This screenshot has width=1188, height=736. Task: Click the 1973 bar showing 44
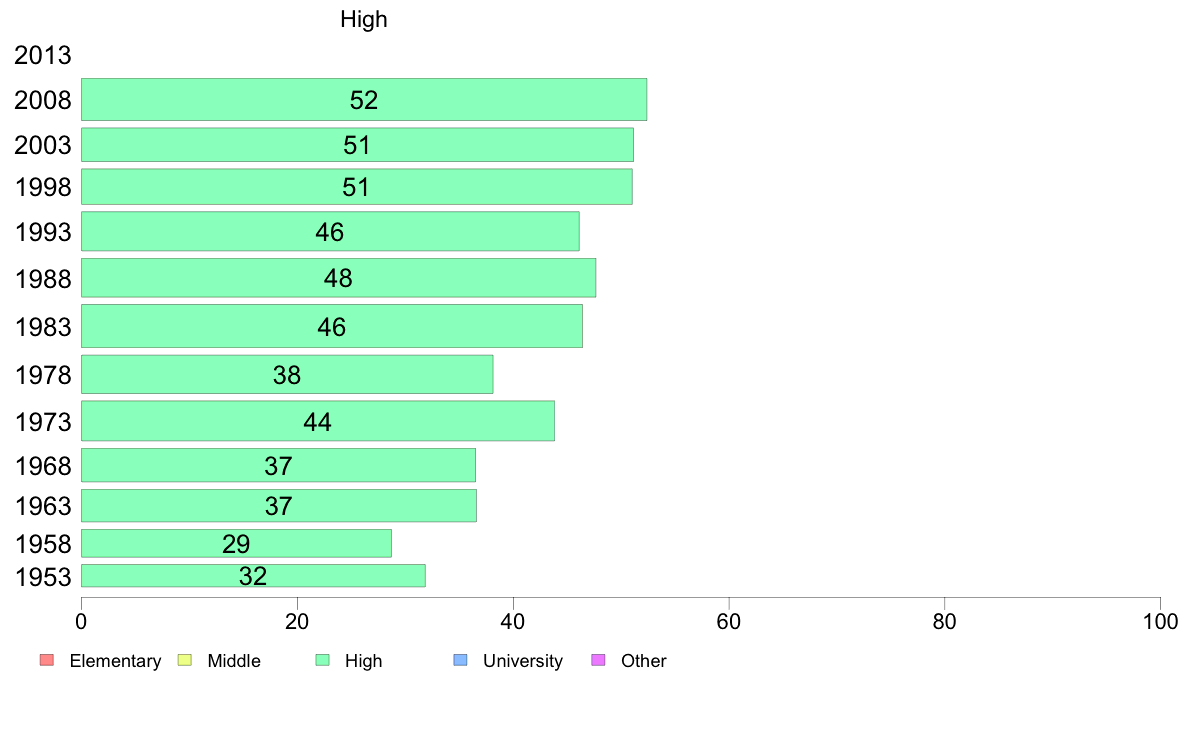[317, 421]
